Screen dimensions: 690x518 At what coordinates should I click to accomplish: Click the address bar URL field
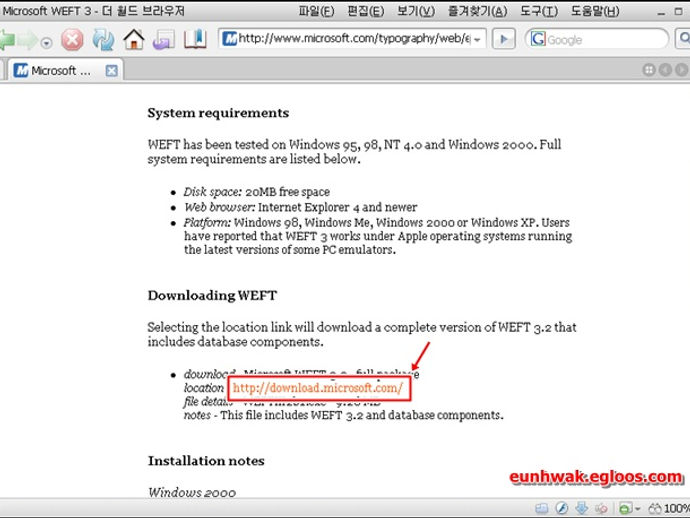[353, 39]
